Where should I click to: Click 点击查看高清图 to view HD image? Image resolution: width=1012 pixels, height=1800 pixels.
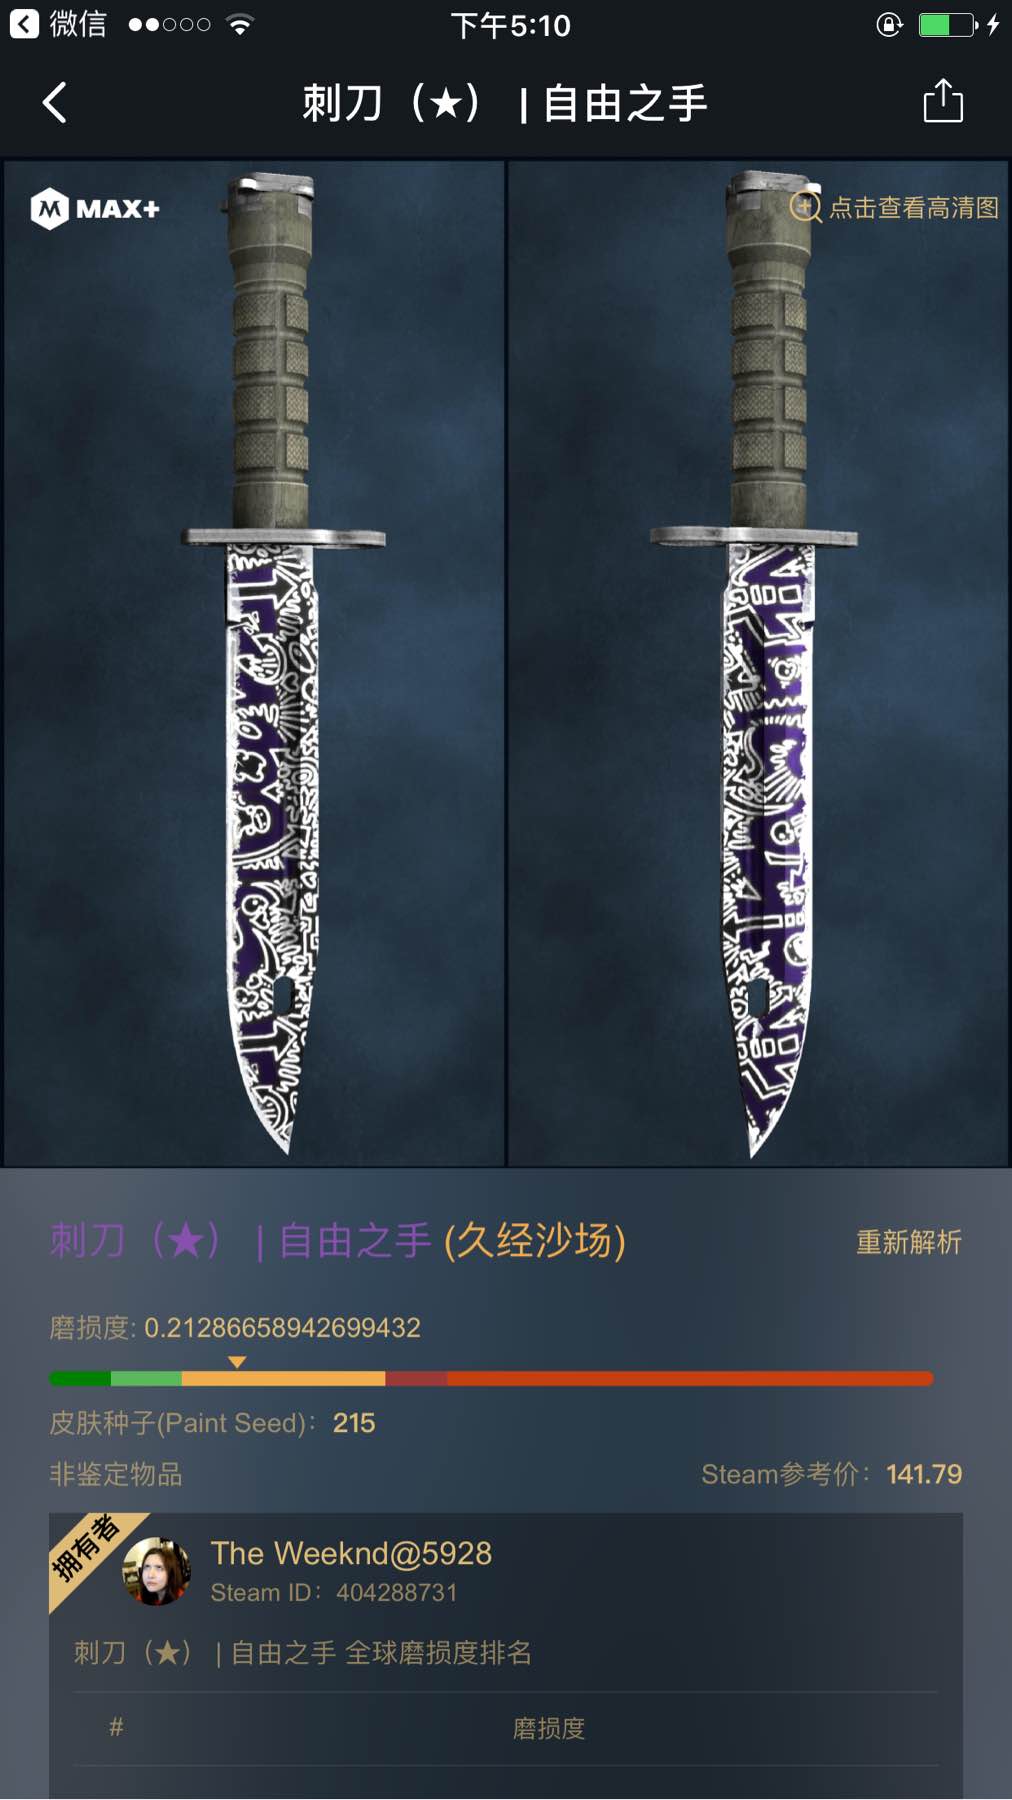point(913,208)
